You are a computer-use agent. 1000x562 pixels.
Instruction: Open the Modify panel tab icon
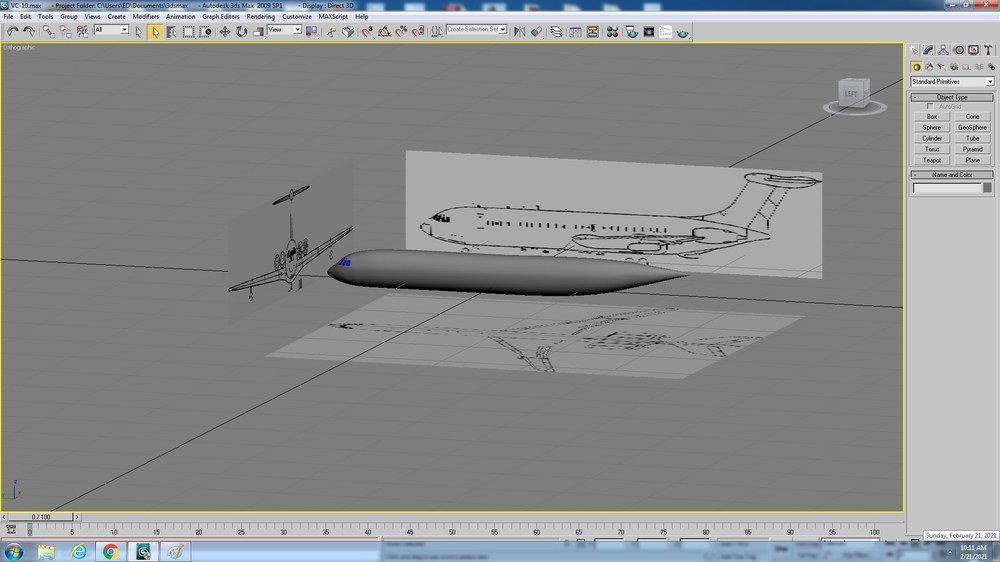[x=929, y=50]
